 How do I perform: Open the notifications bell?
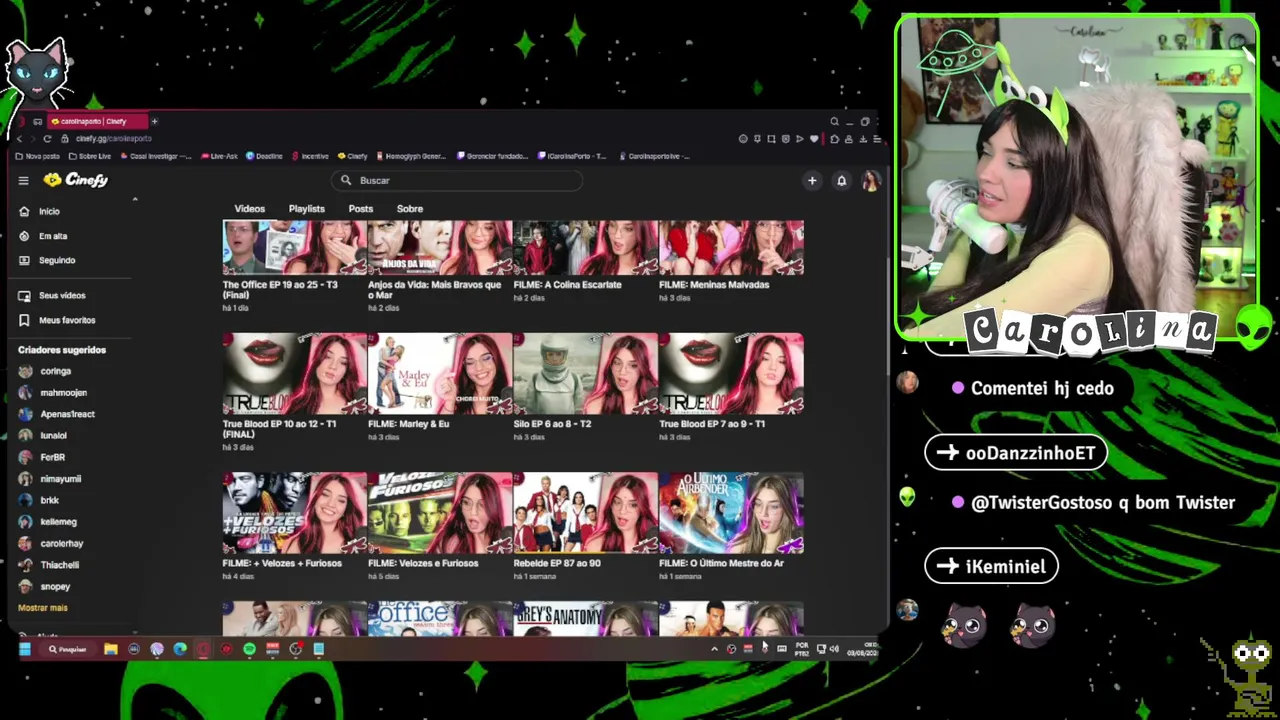pos(841,181)
